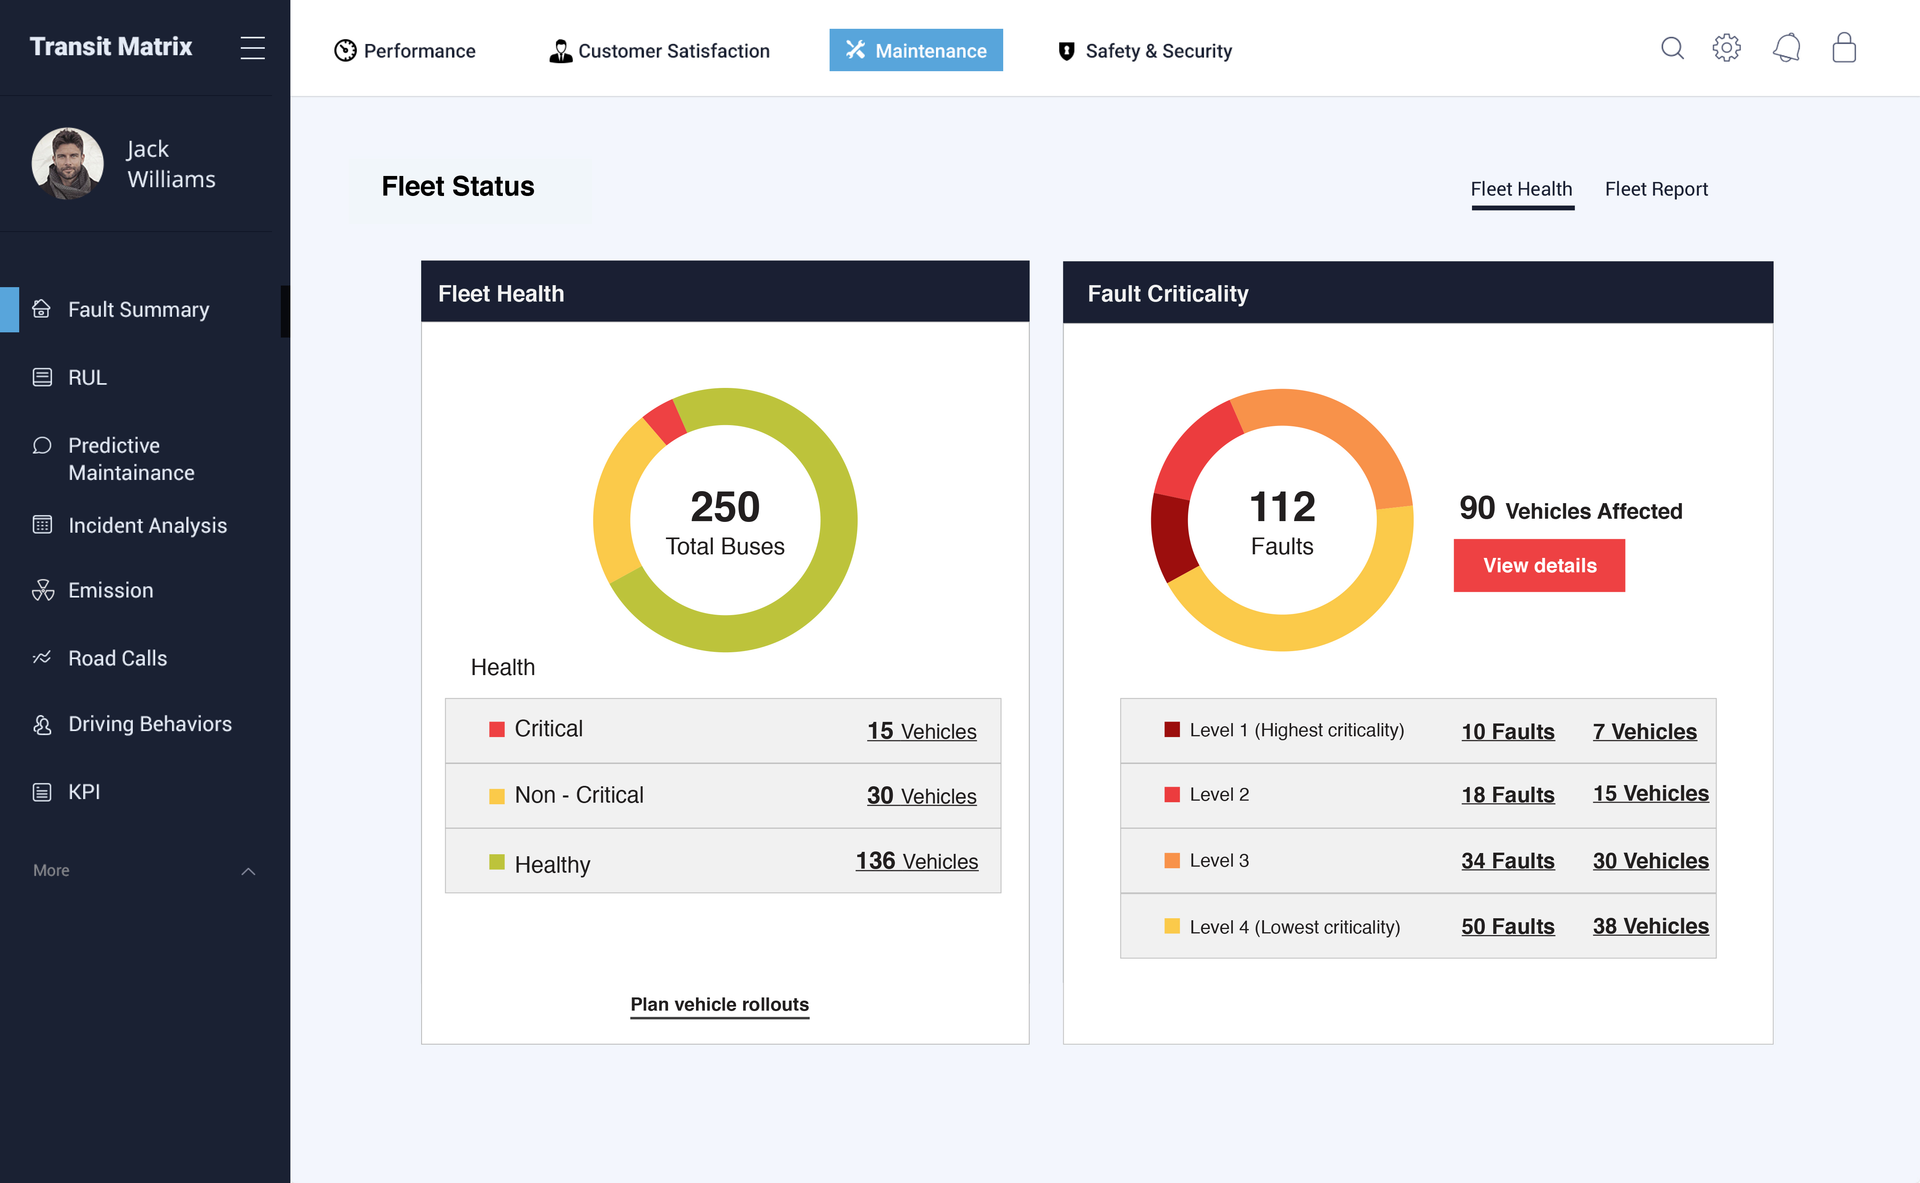Open Predictive Maintenance from sidebar
The image size is (1920, 1183).
coord(42,445)
